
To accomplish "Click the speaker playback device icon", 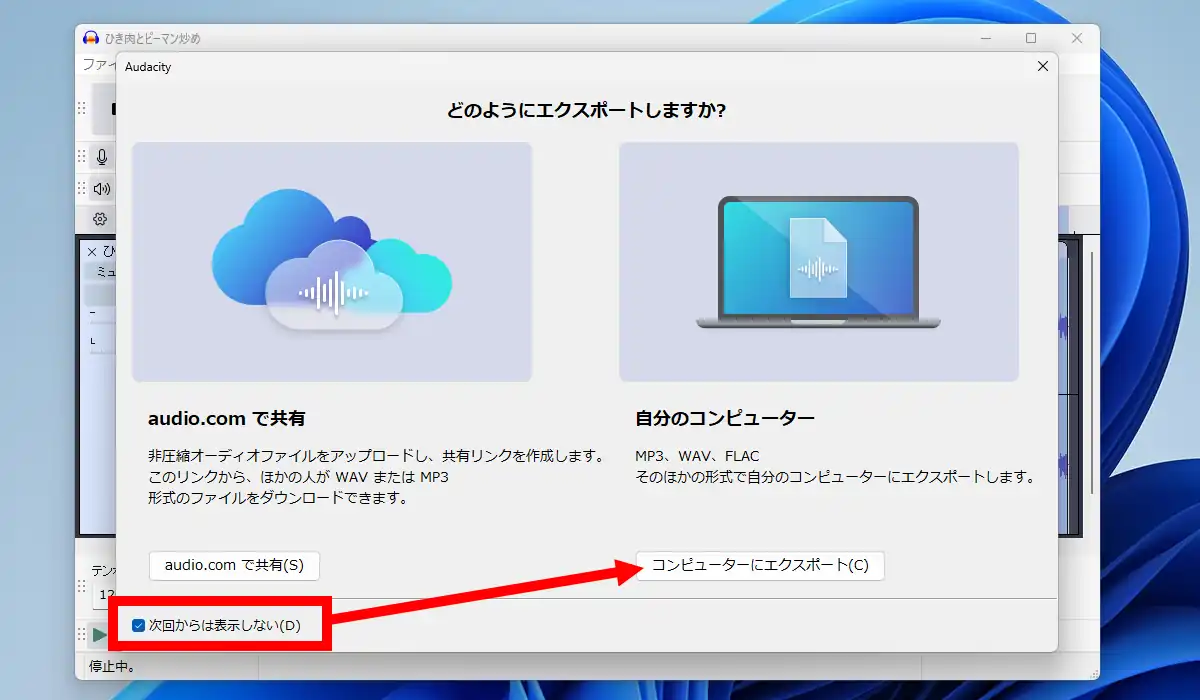I will click(x=101, y=188).
